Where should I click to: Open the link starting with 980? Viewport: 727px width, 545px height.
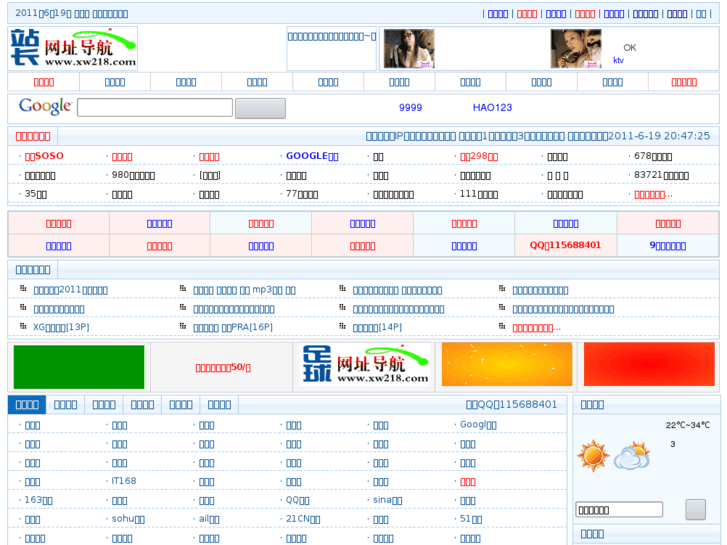pos(133,175)
